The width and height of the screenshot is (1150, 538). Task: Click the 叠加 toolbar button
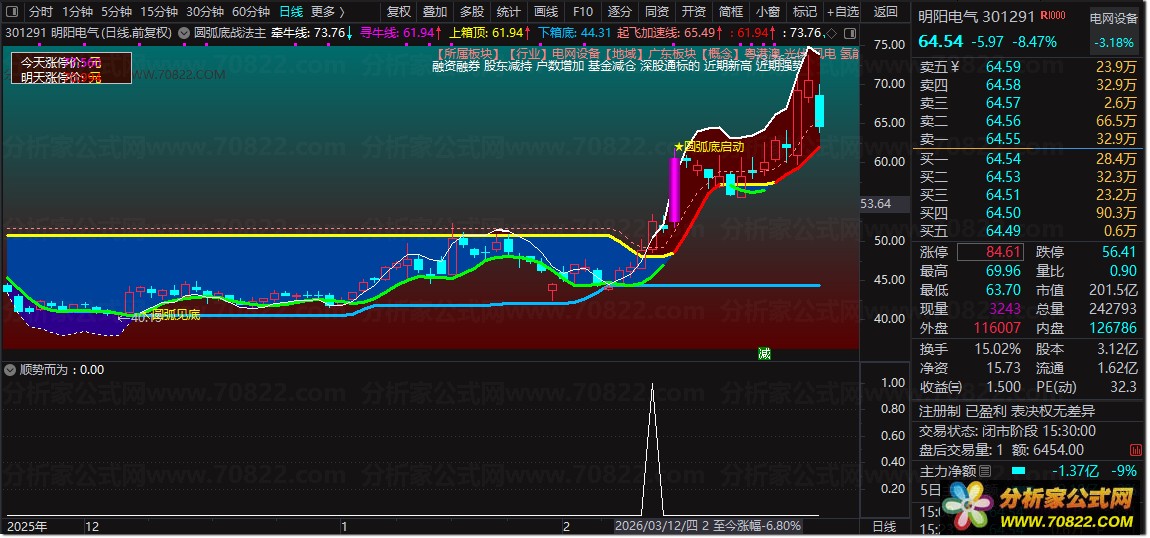click(x=435, y=12)
